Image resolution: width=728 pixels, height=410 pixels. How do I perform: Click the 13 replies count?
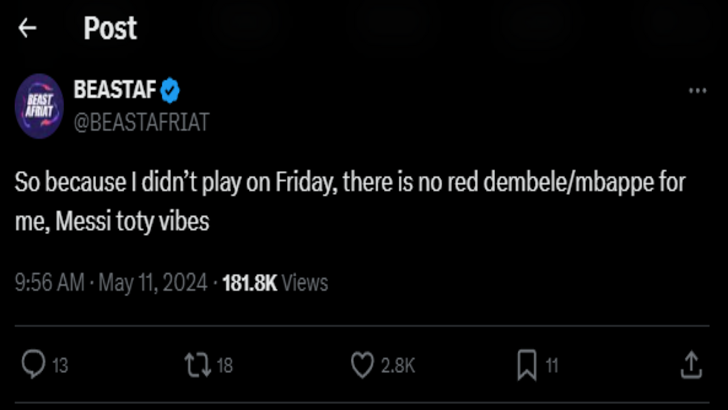coord(60,366)
